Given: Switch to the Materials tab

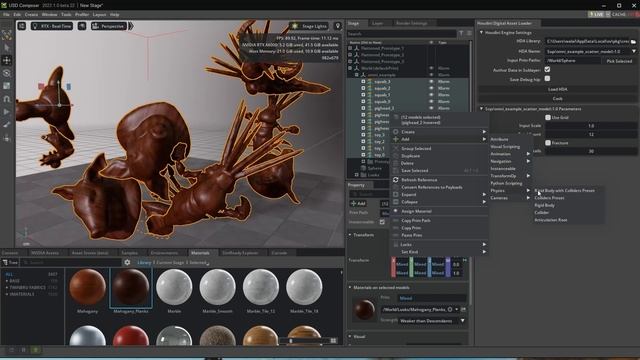Looking at the screenshot, I should 200,253.
